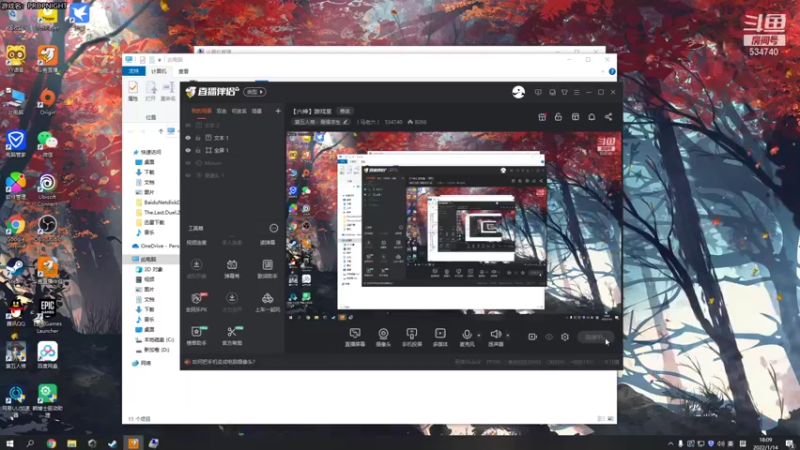The height and width of the screenshot is (450, 800).
Task: Open the 歌词助手 lyrics tool
Action: coord(267,269)
